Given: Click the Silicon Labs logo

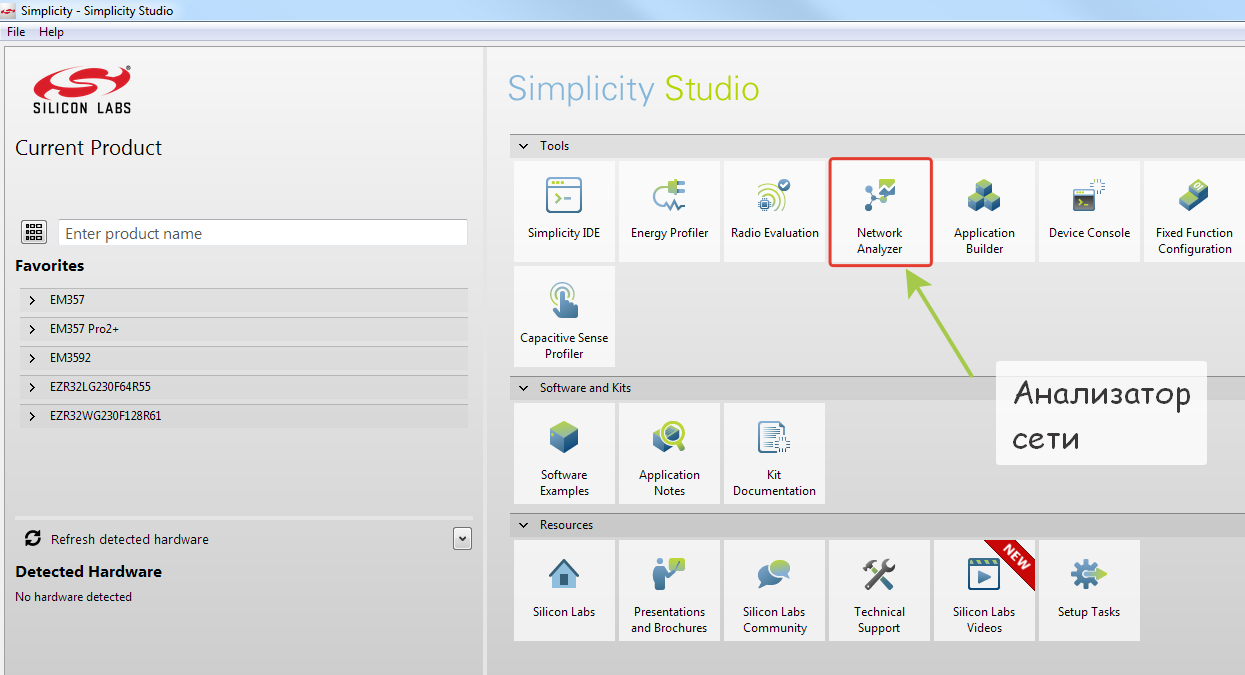Looking at the screenshot, I should pos(82,90).
